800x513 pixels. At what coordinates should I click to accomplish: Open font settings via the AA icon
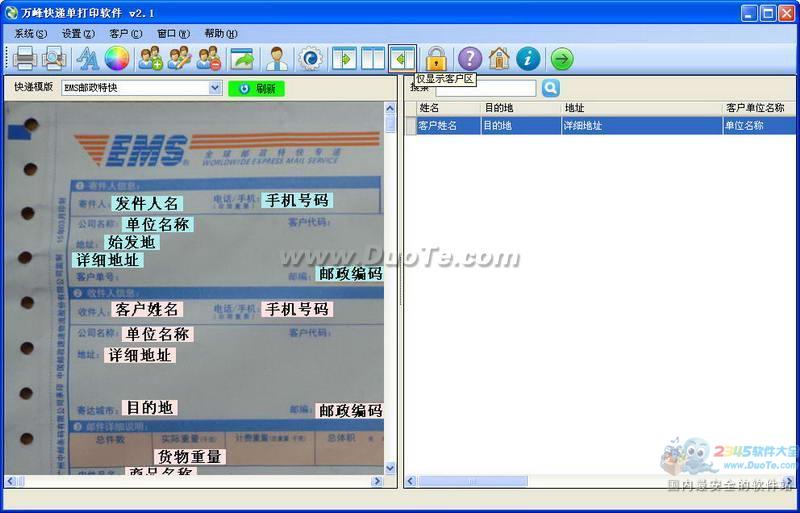pyautogui.click(x=88, y=58)
